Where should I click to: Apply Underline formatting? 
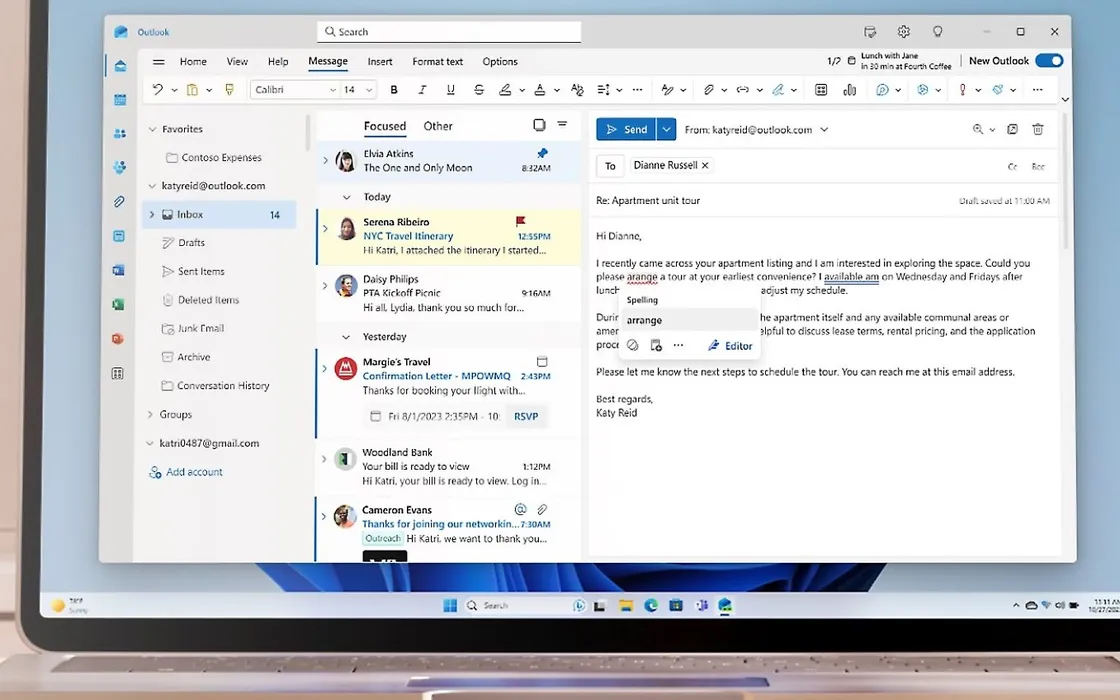point(450,89)
